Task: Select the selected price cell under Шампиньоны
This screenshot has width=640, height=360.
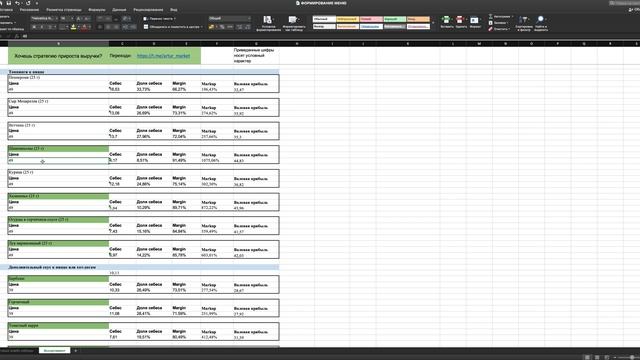Action: [x=58, y=161]
